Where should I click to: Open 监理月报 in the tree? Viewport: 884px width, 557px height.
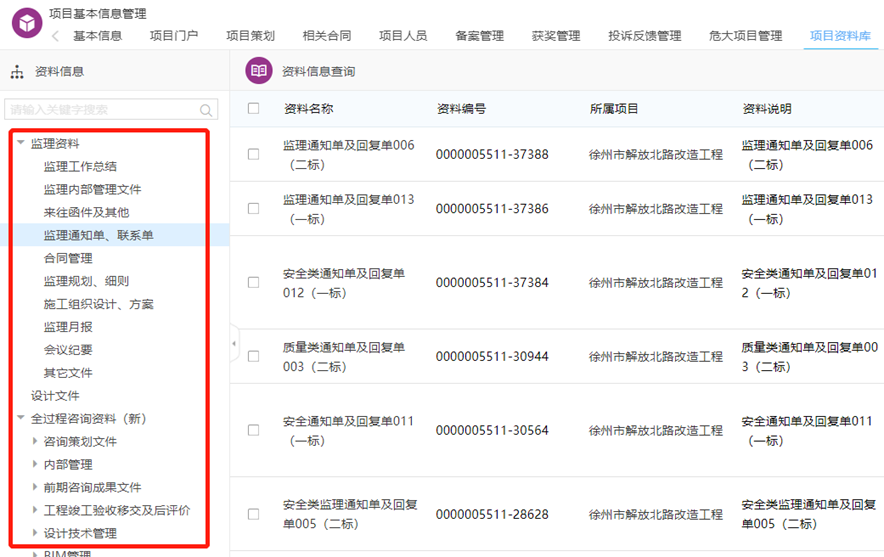[x=68, y=327]
